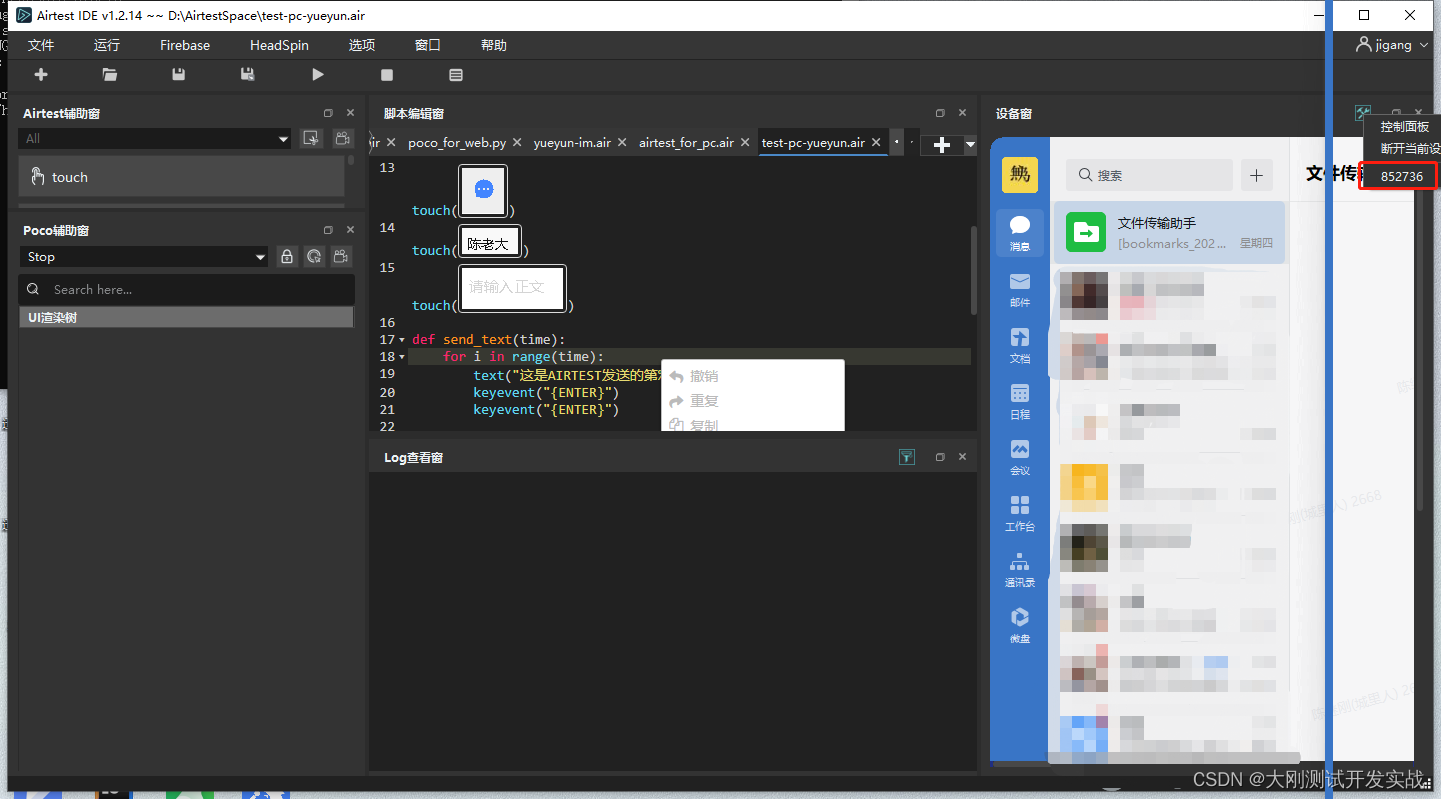
Task: Open the HeadSpin menu
Action: 279,45
